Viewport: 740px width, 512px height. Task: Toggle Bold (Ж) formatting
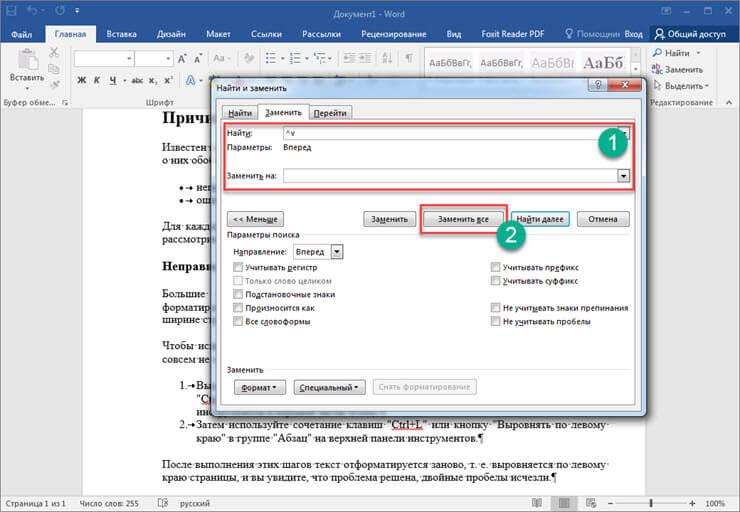click(82, 80)
